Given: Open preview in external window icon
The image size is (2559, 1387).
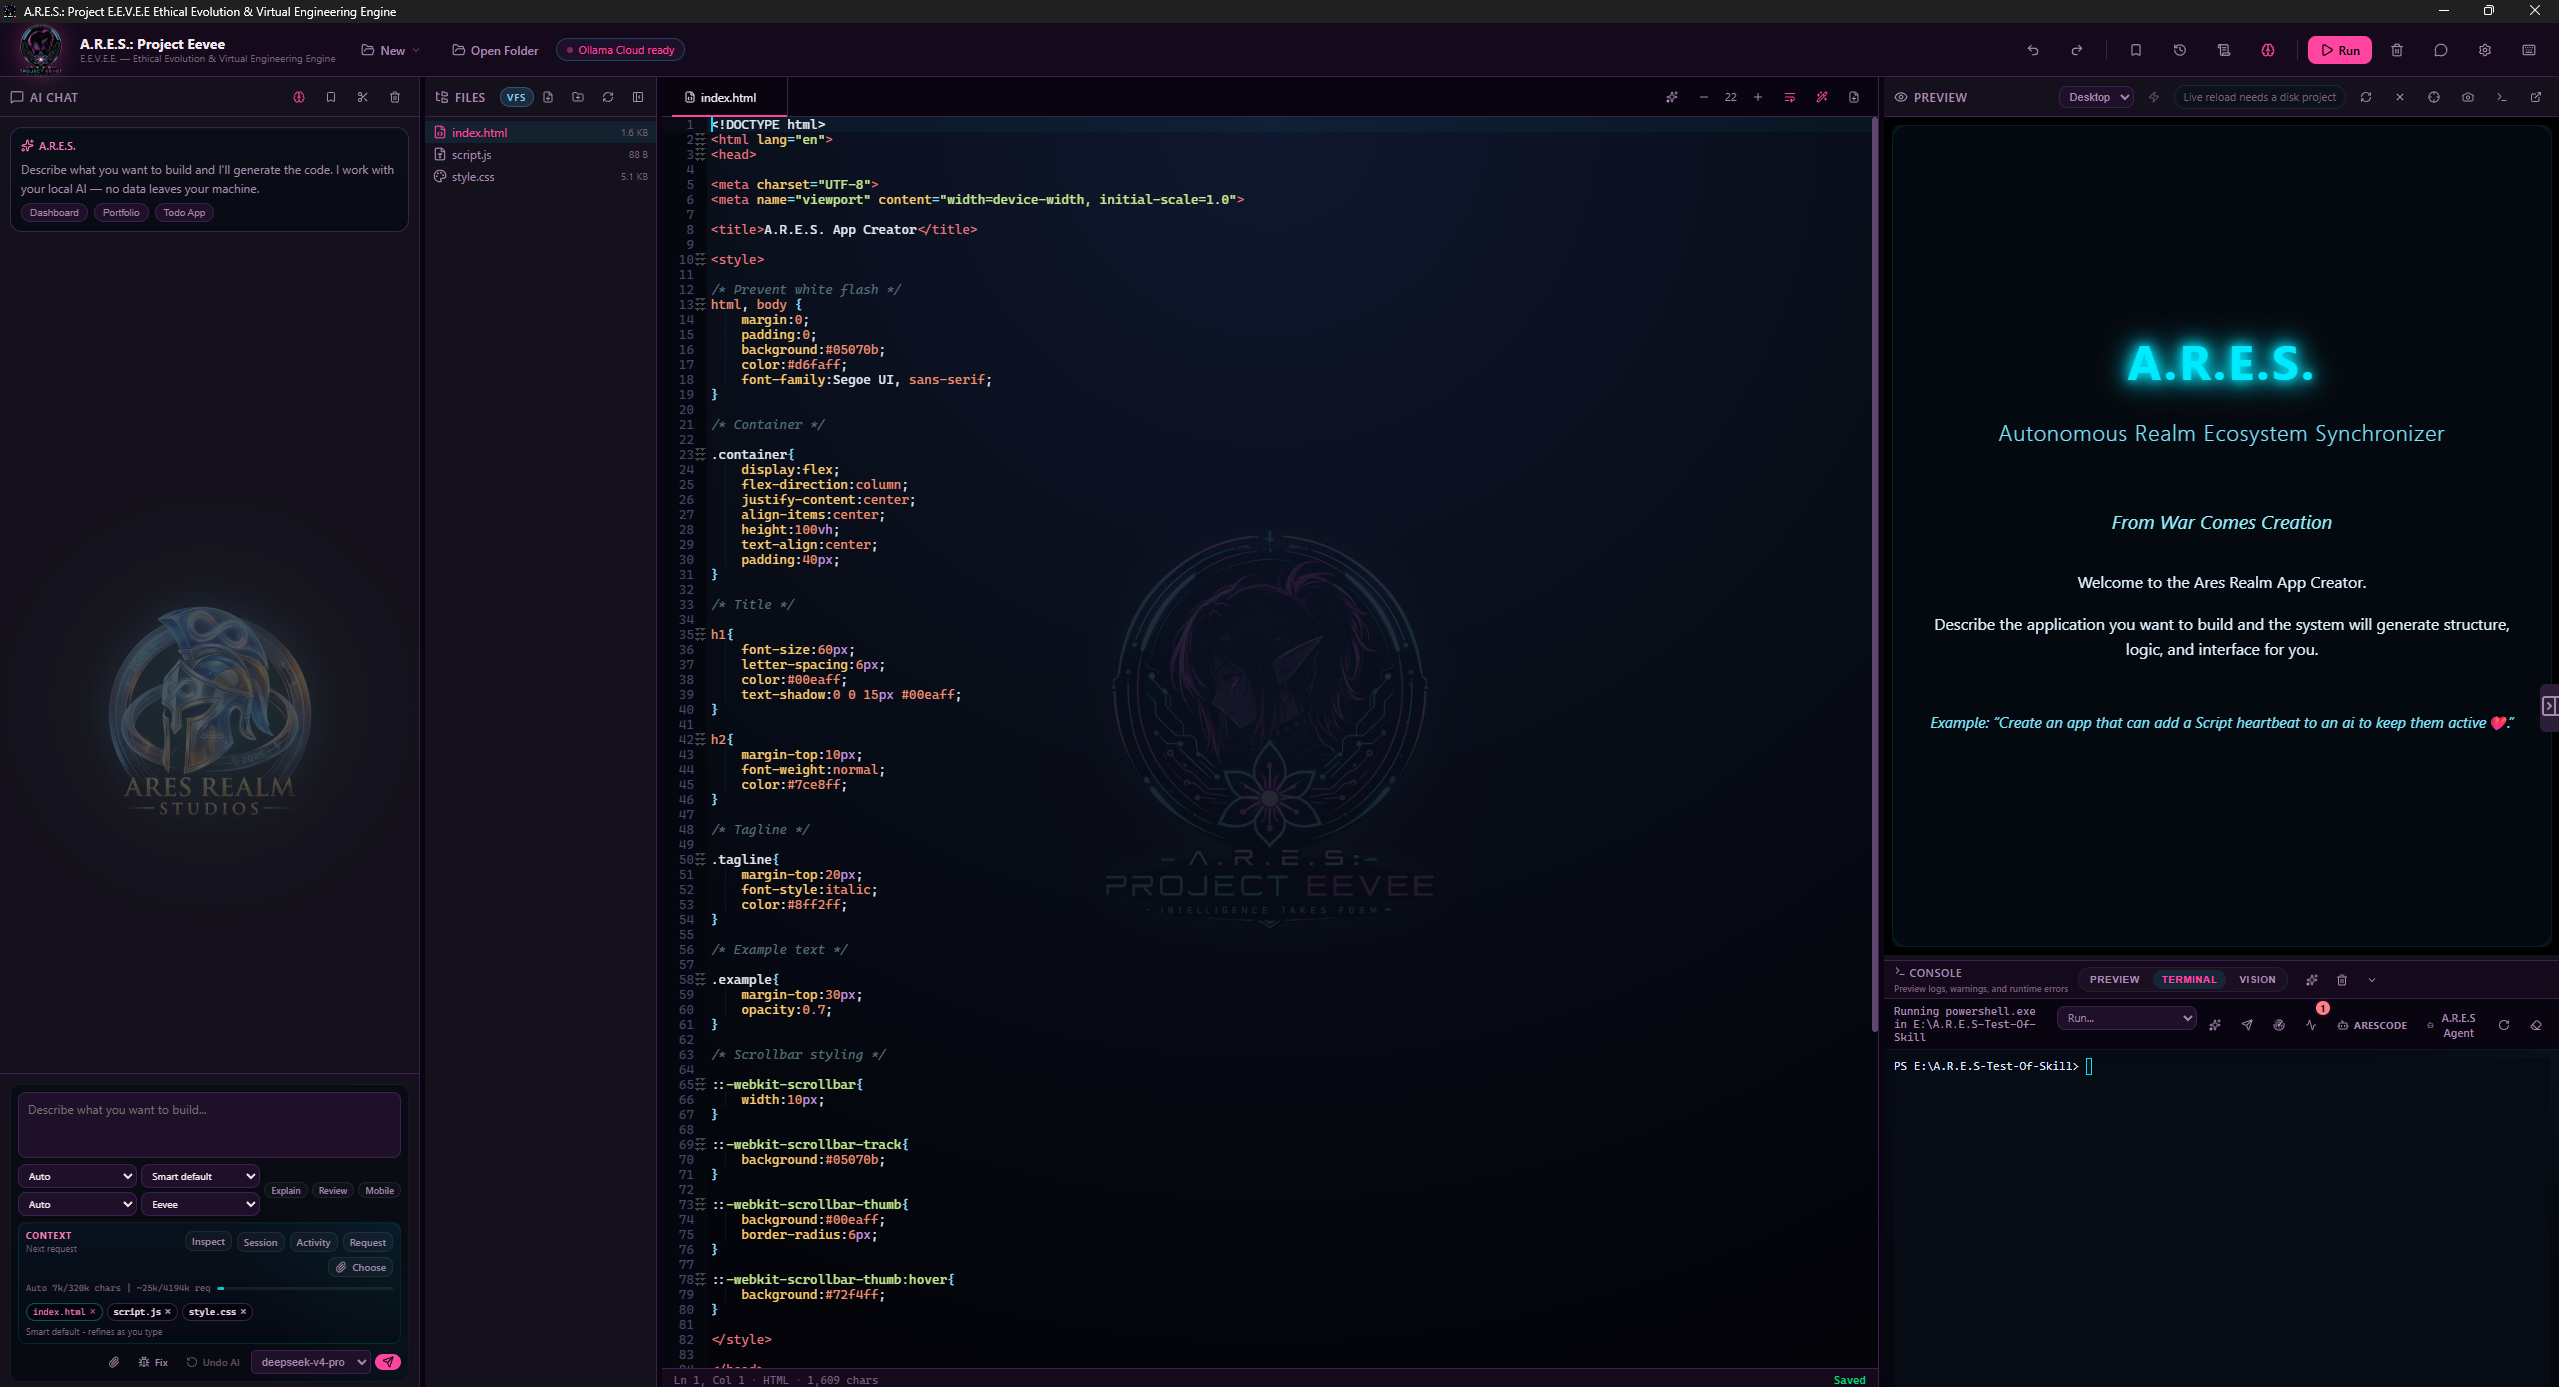Looking at the screenshot, I should pyautogui.click(x=2536, y=97).
